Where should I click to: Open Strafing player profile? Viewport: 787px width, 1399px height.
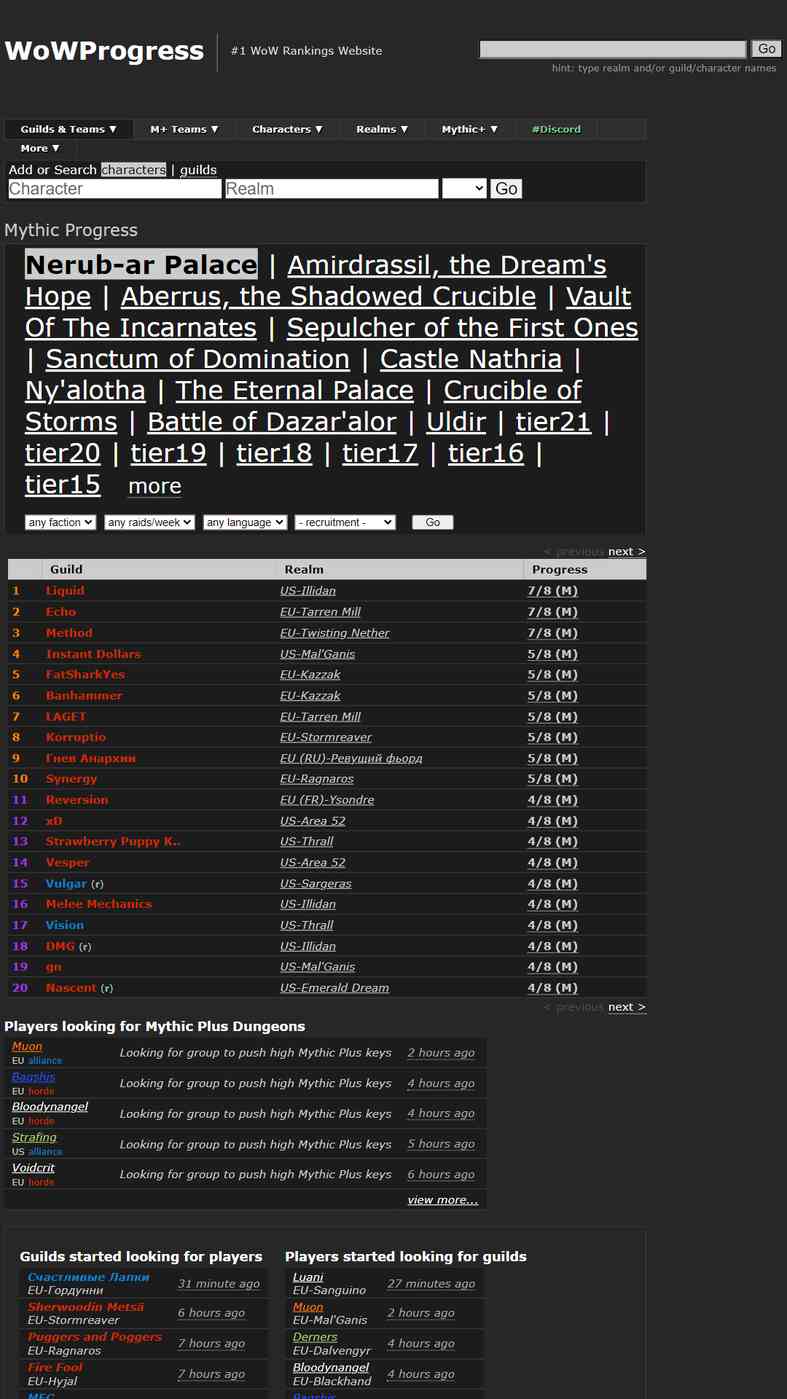(x=34, y=1137)
